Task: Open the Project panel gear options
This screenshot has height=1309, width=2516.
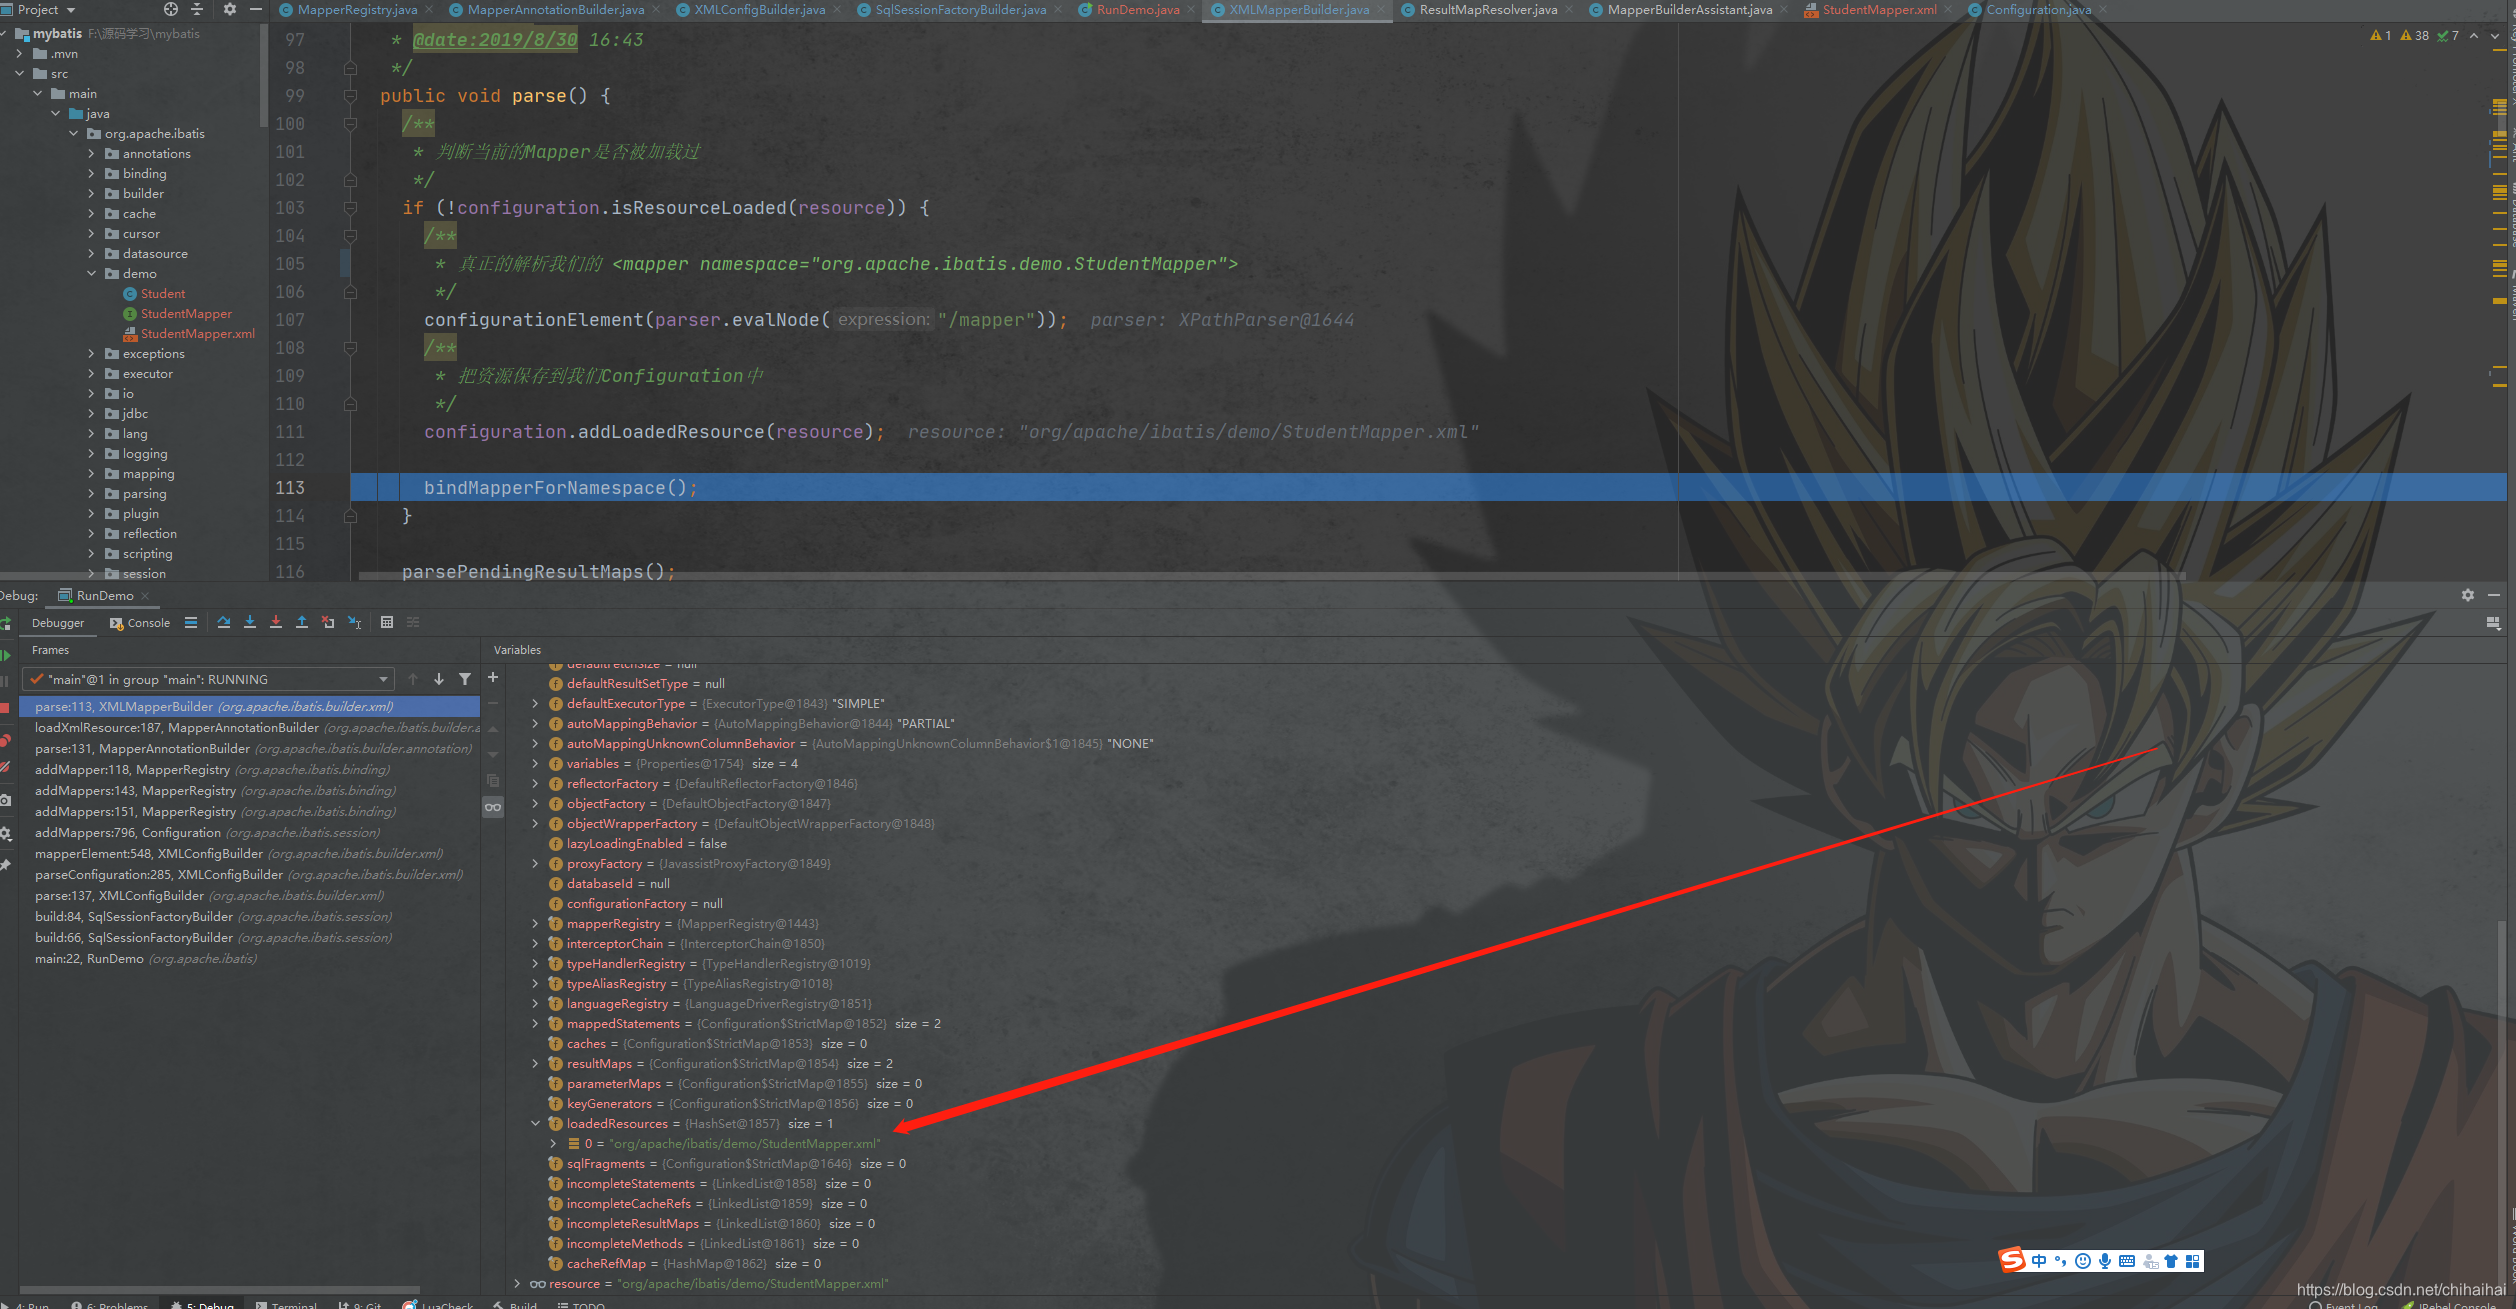Action: coord(230,9)
